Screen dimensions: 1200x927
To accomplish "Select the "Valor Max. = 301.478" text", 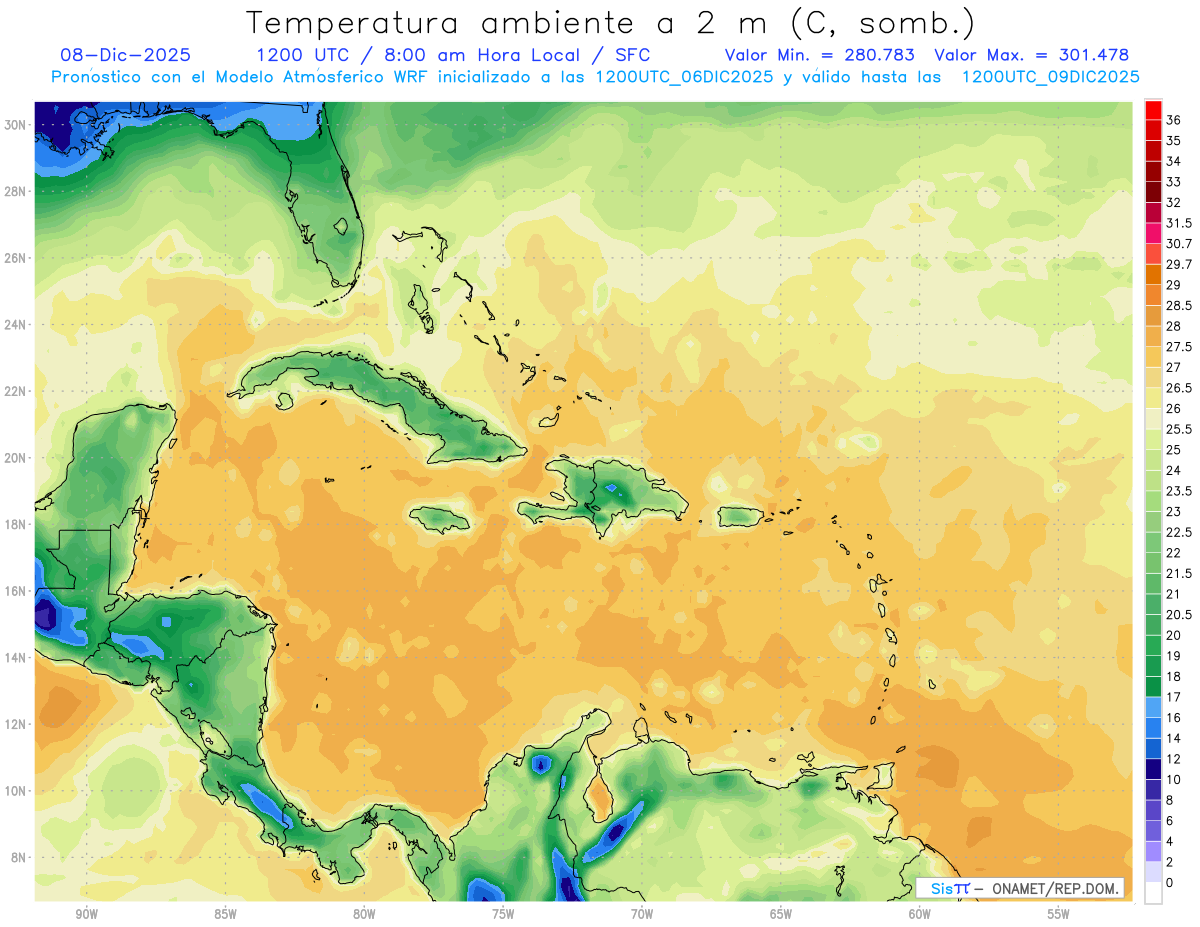I will pyautogui.click(x=1031, y=55).
